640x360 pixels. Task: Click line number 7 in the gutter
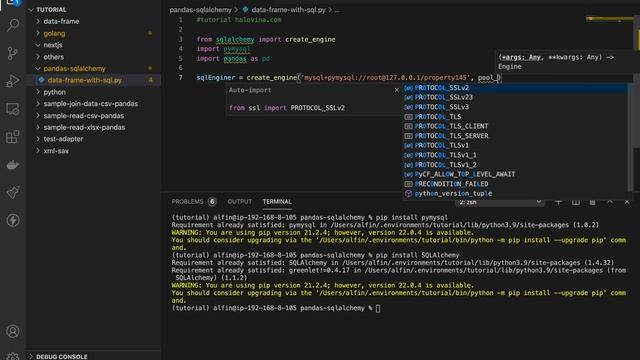pos(180,78)
